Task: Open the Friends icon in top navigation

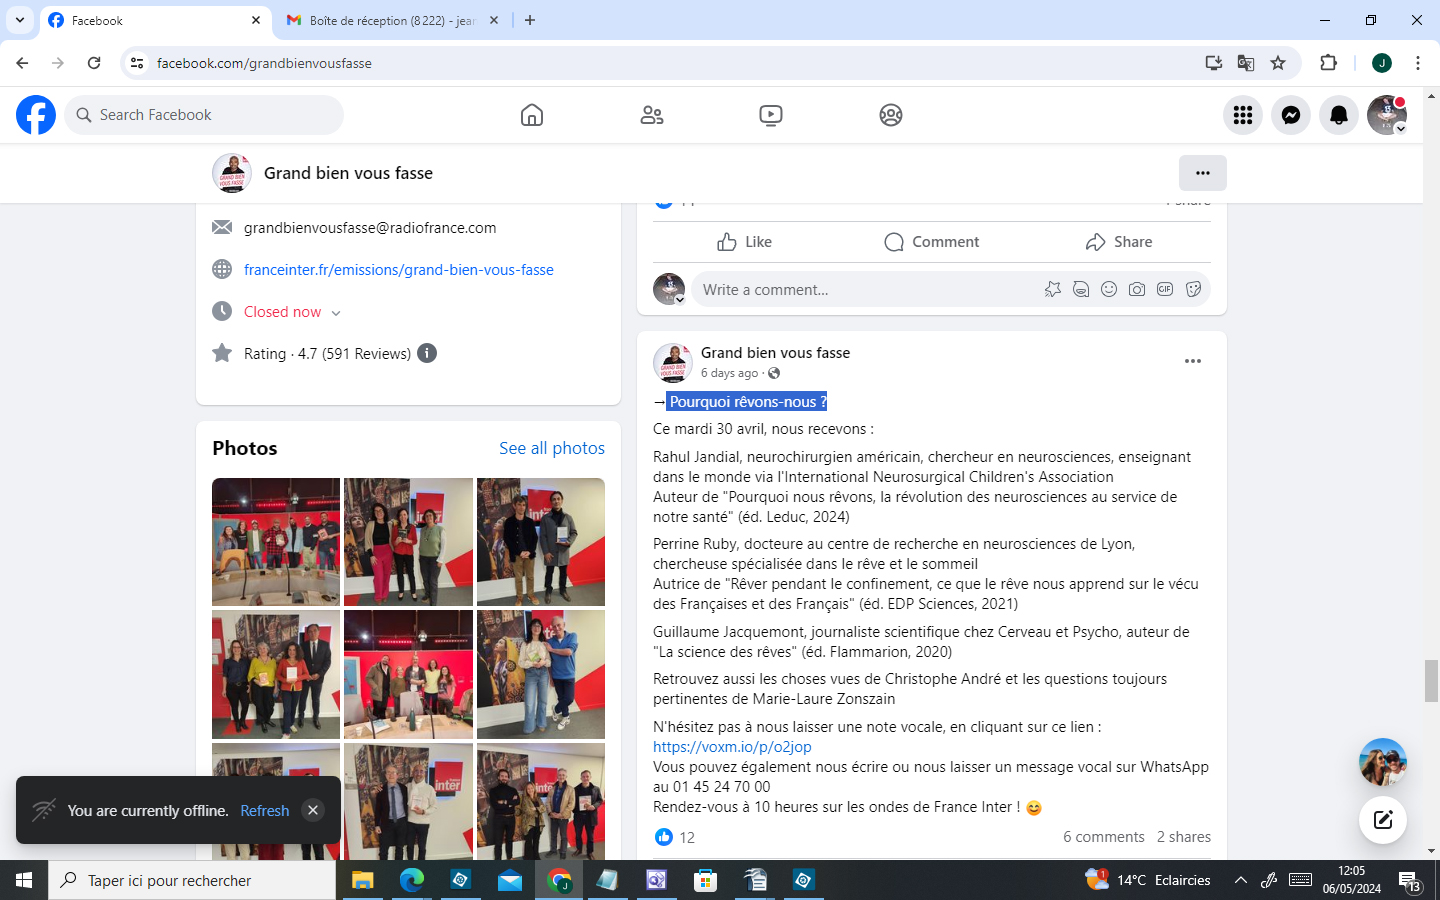Action: point(652,115)
